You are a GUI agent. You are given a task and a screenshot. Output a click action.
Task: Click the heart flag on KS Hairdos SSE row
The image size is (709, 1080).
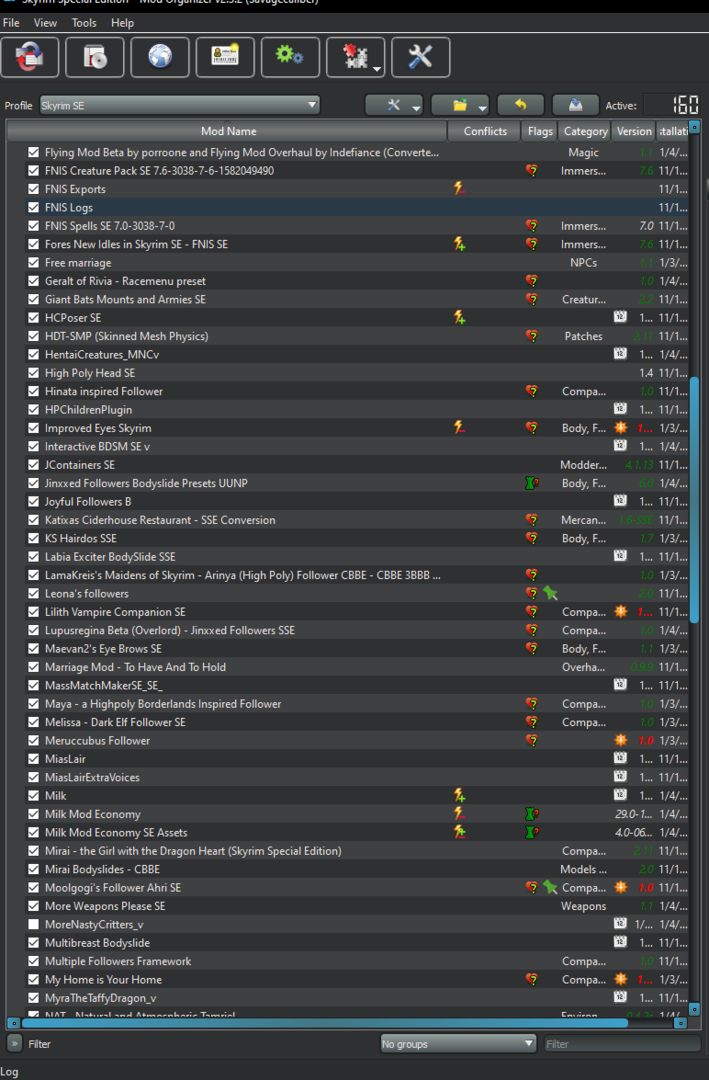[x=531, y=538]
